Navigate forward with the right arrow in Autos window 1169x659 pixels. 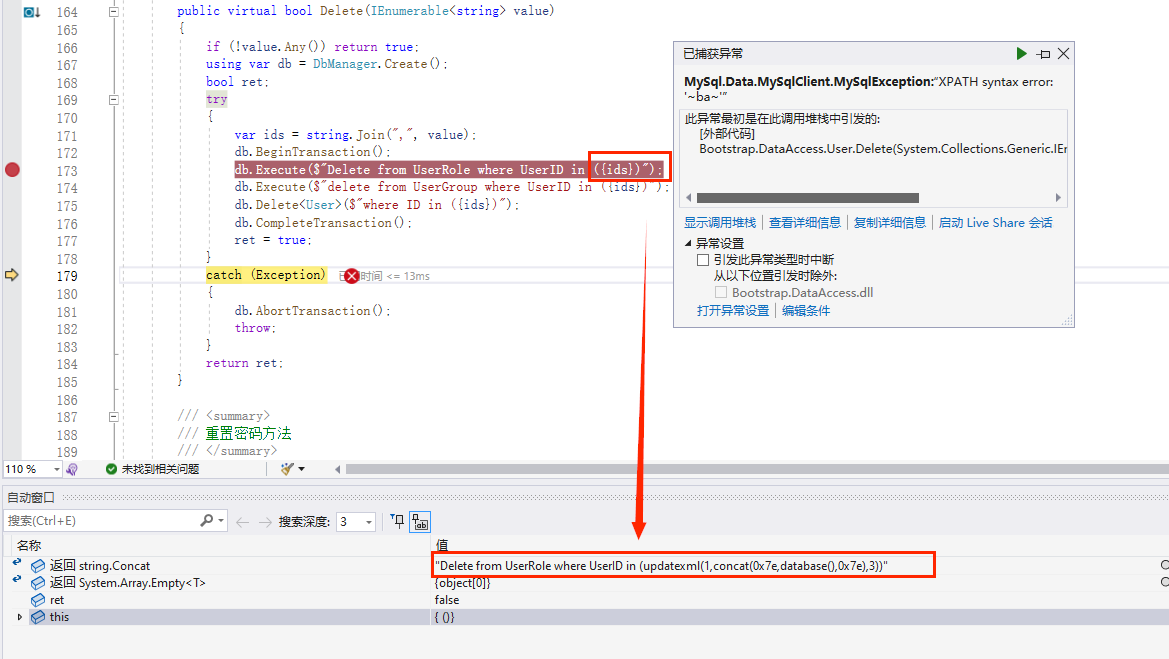point(265,522)
